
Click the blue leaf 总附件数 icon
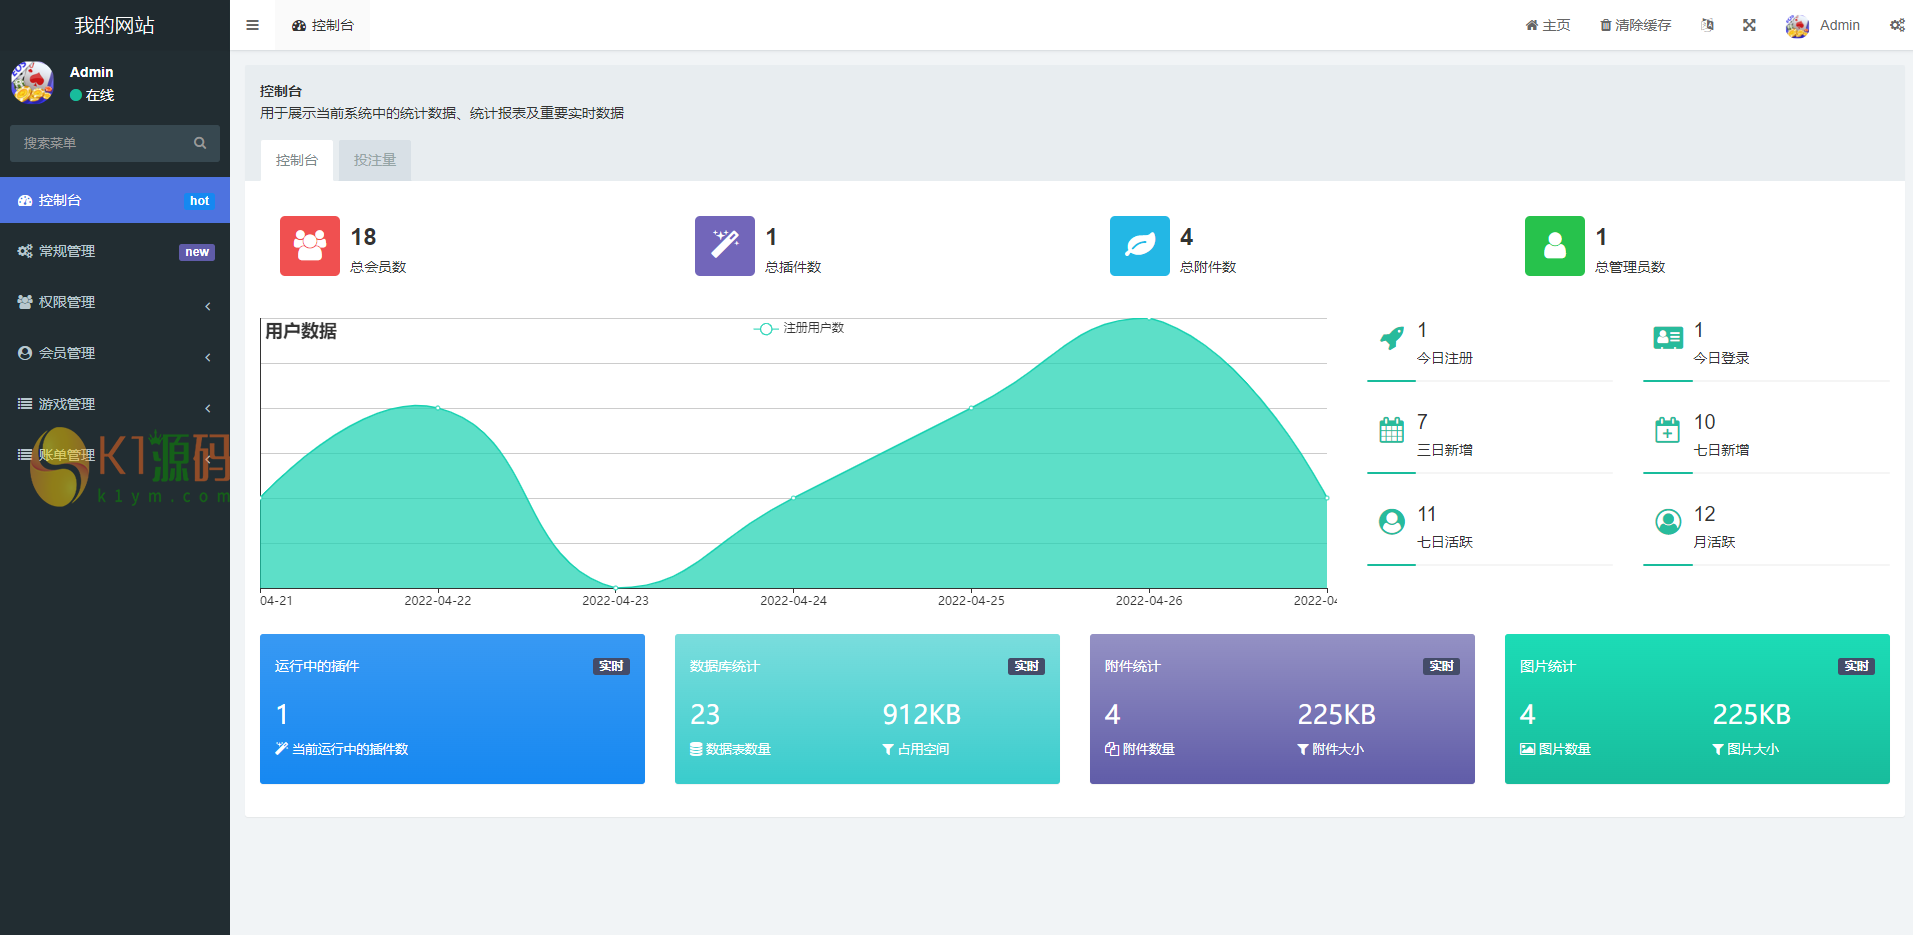[x=1139, y=246]
